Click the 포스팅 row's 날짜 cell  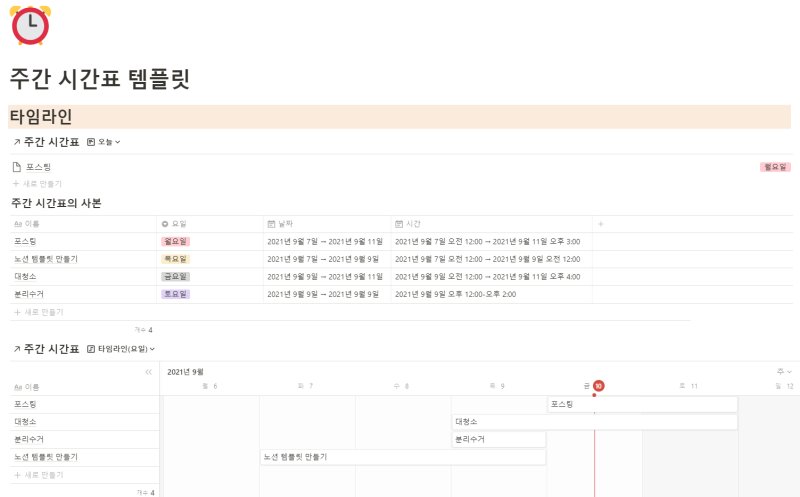pos(327,241)
